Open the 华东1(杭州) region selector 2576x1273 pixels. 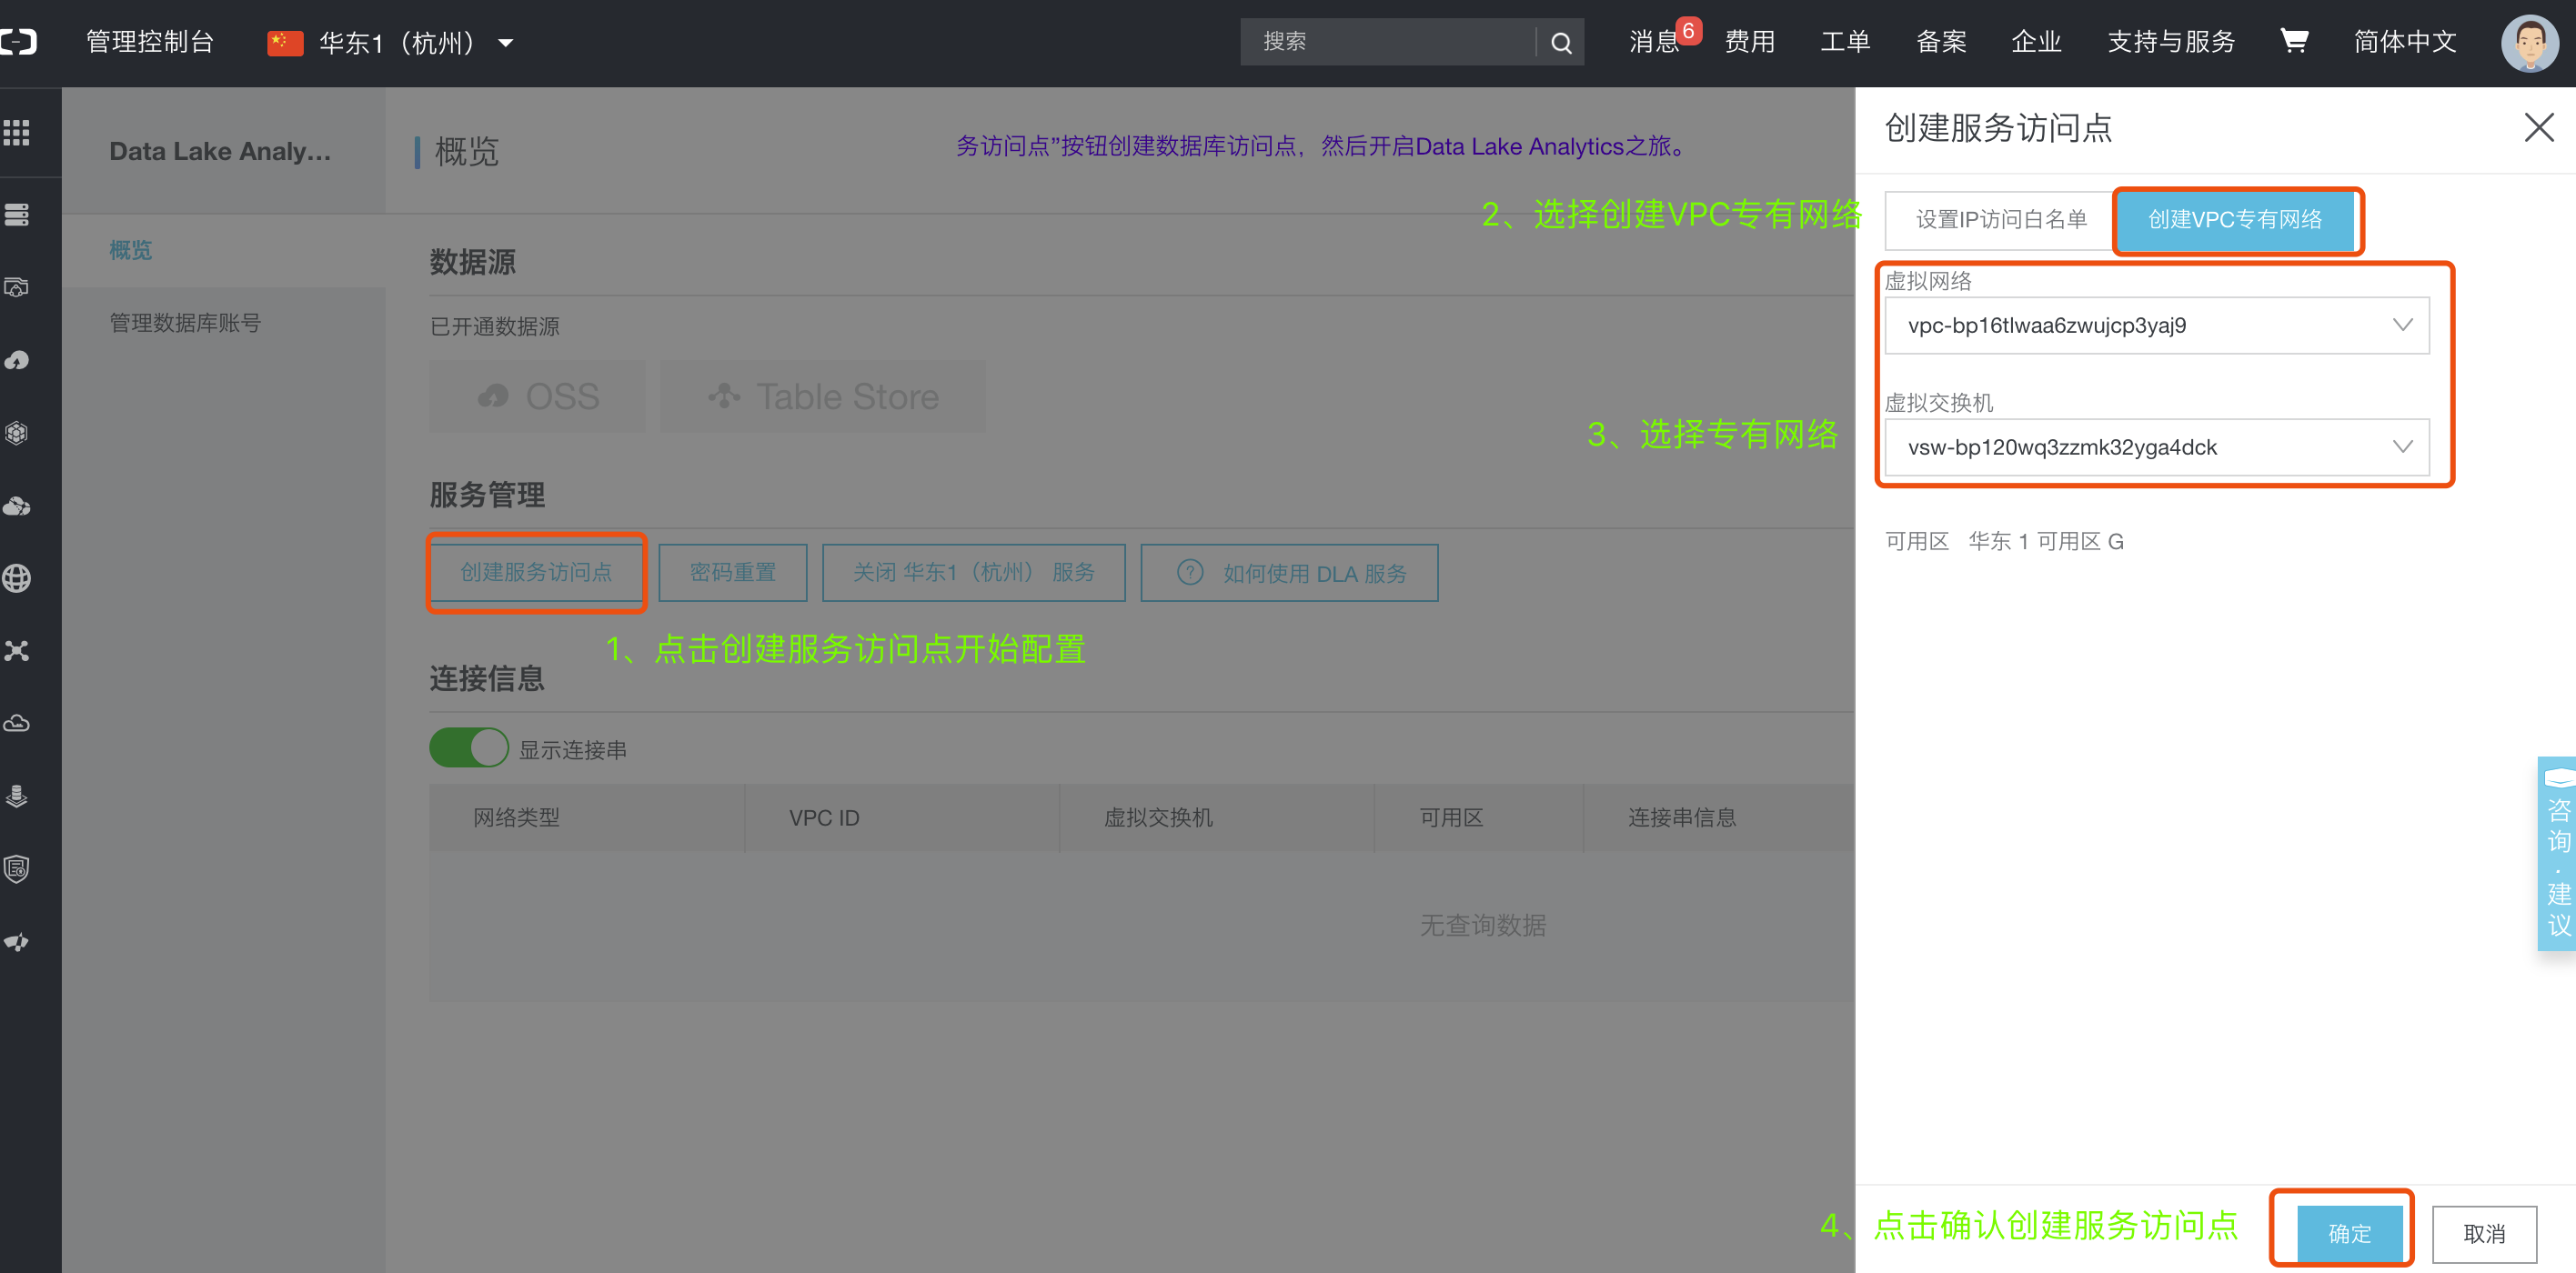[x=392, y=42]
